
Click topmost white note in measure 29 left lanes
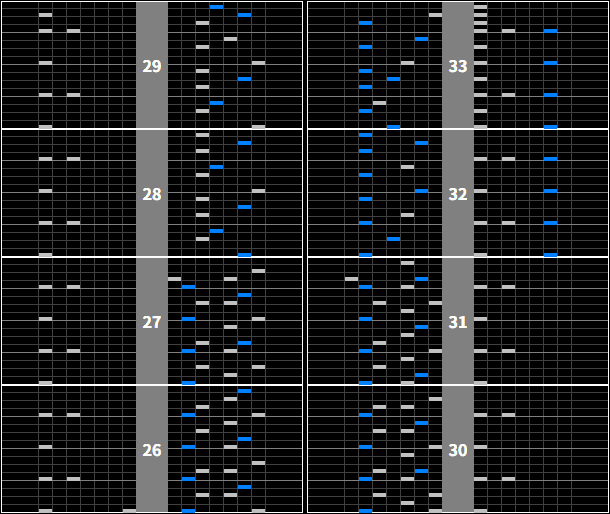[45, 15]
